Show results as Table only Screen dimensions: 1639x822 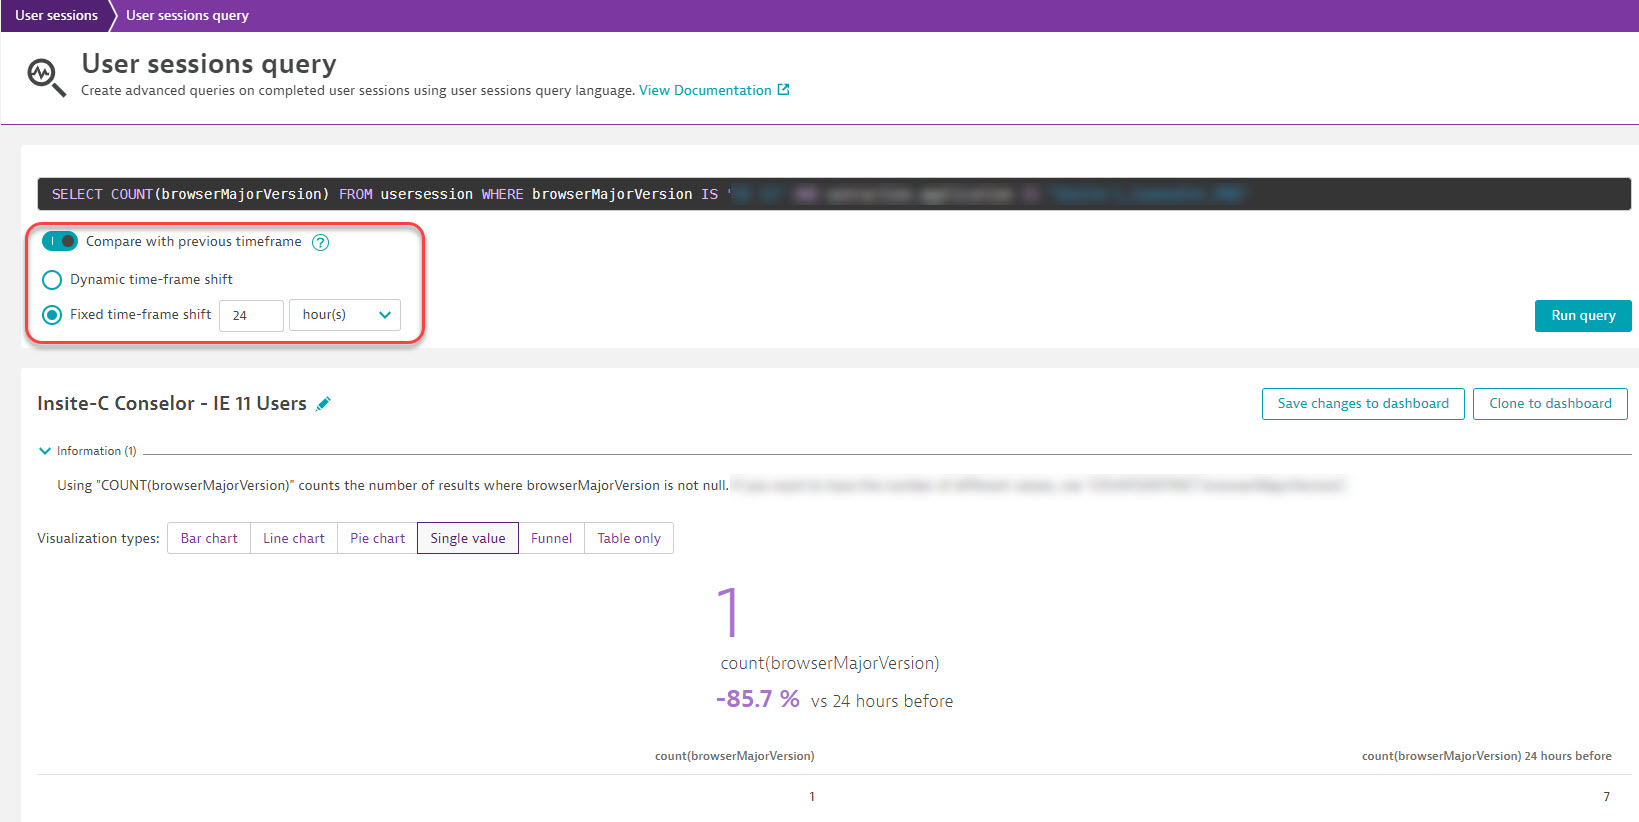(x=629, y=538)
